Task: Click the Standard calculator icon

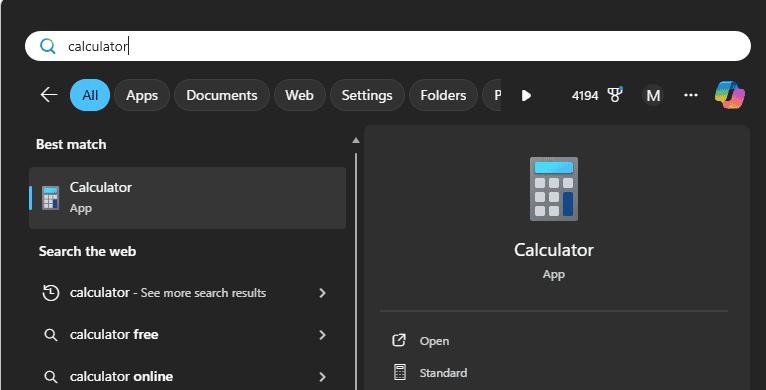Action: [400, 372]
